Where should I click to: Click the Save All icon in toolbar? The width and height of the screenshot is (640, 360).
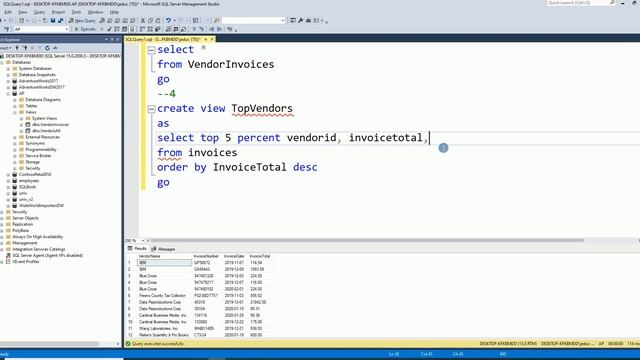(60, 20)
